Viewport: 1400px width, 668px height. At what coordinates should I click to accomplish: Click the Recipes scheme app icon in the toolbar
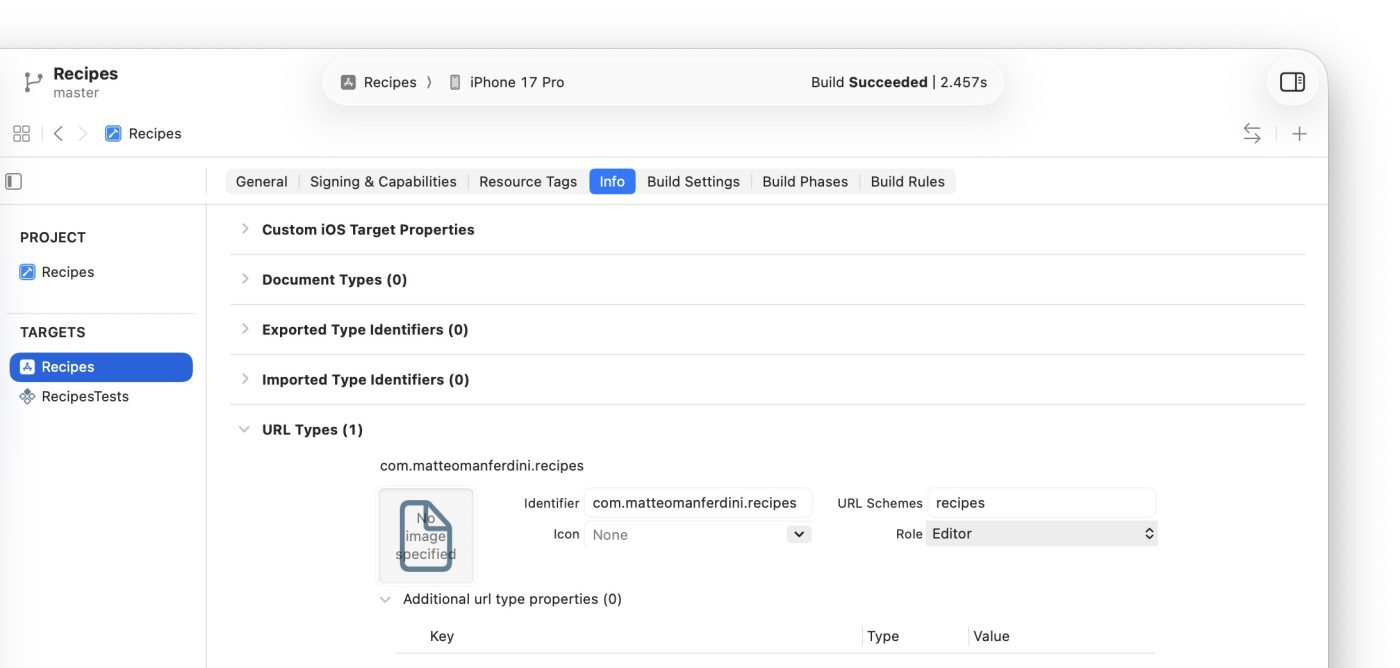[348, 82]
